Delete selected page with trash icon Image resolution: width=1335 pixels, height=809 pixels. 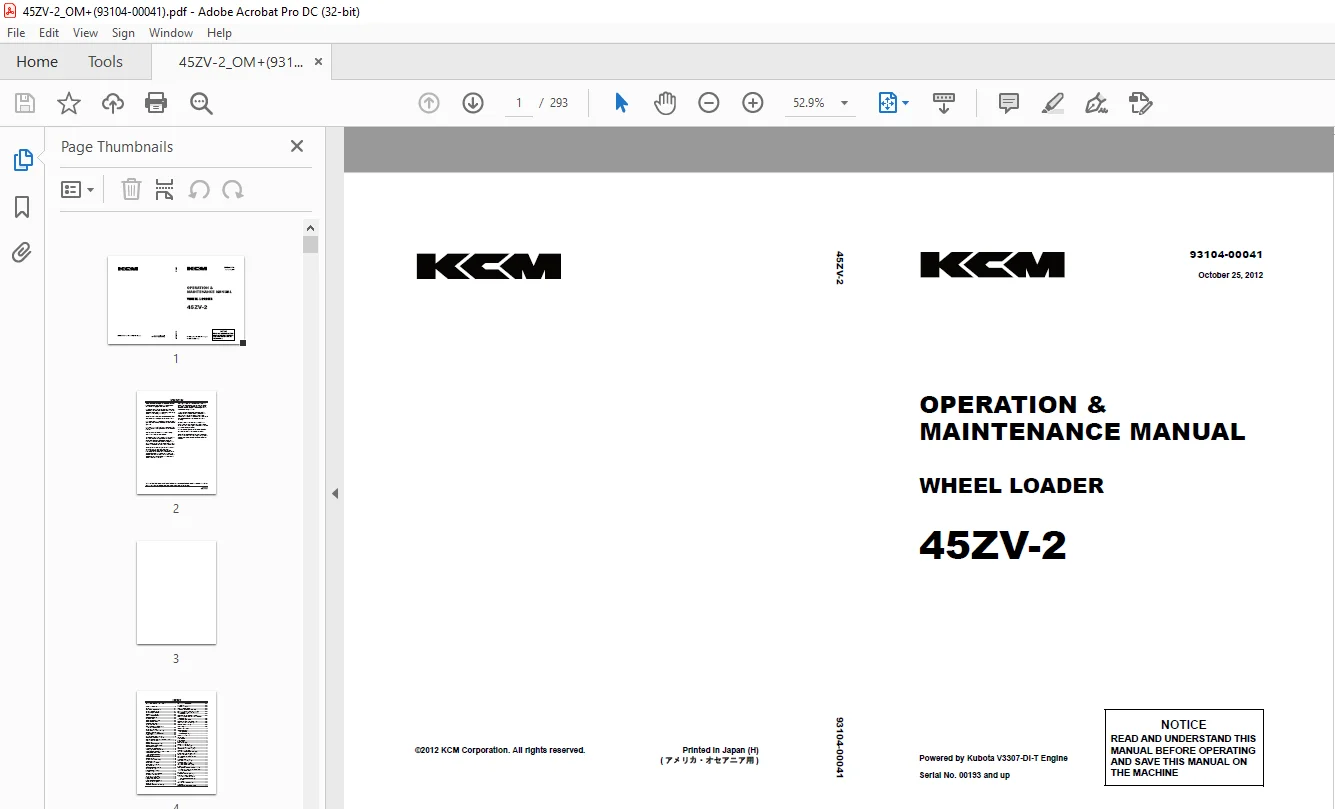131,189
